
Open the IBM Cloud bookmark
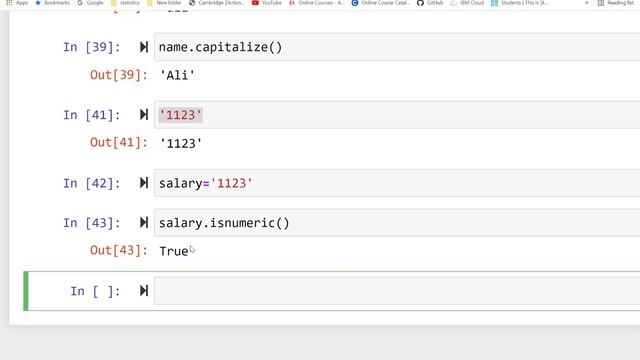tap(467, 3)
